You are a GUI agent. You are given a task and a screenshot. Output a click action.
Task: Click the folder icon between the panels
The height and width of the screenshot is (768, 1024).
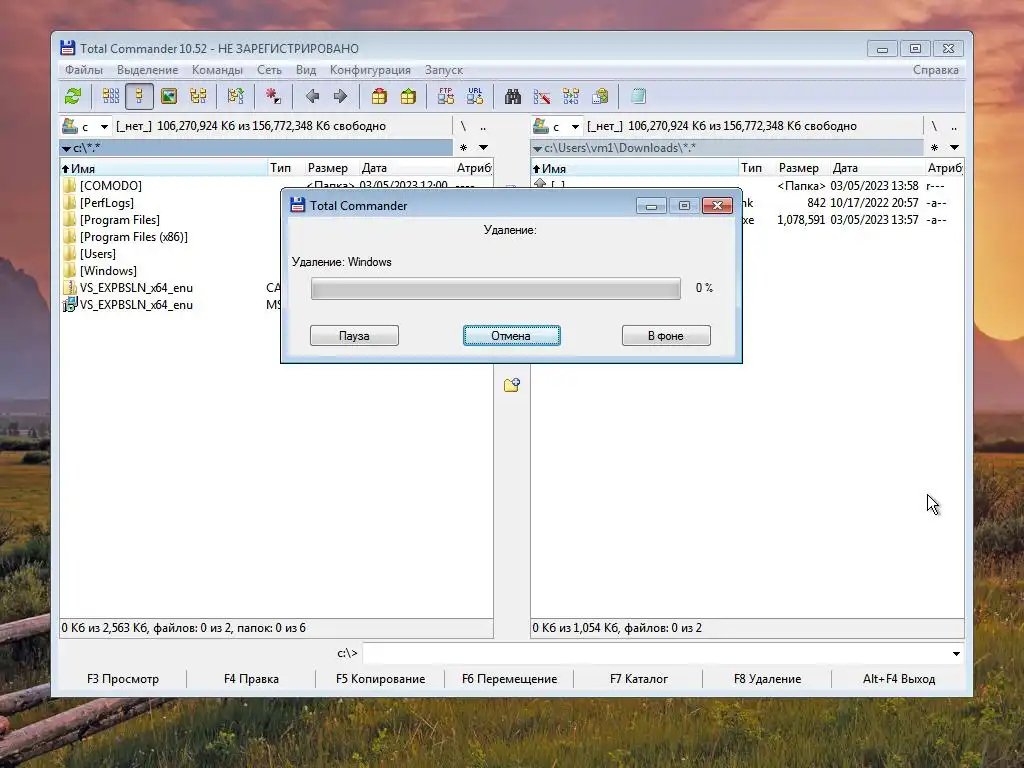[x=512, y=385]
